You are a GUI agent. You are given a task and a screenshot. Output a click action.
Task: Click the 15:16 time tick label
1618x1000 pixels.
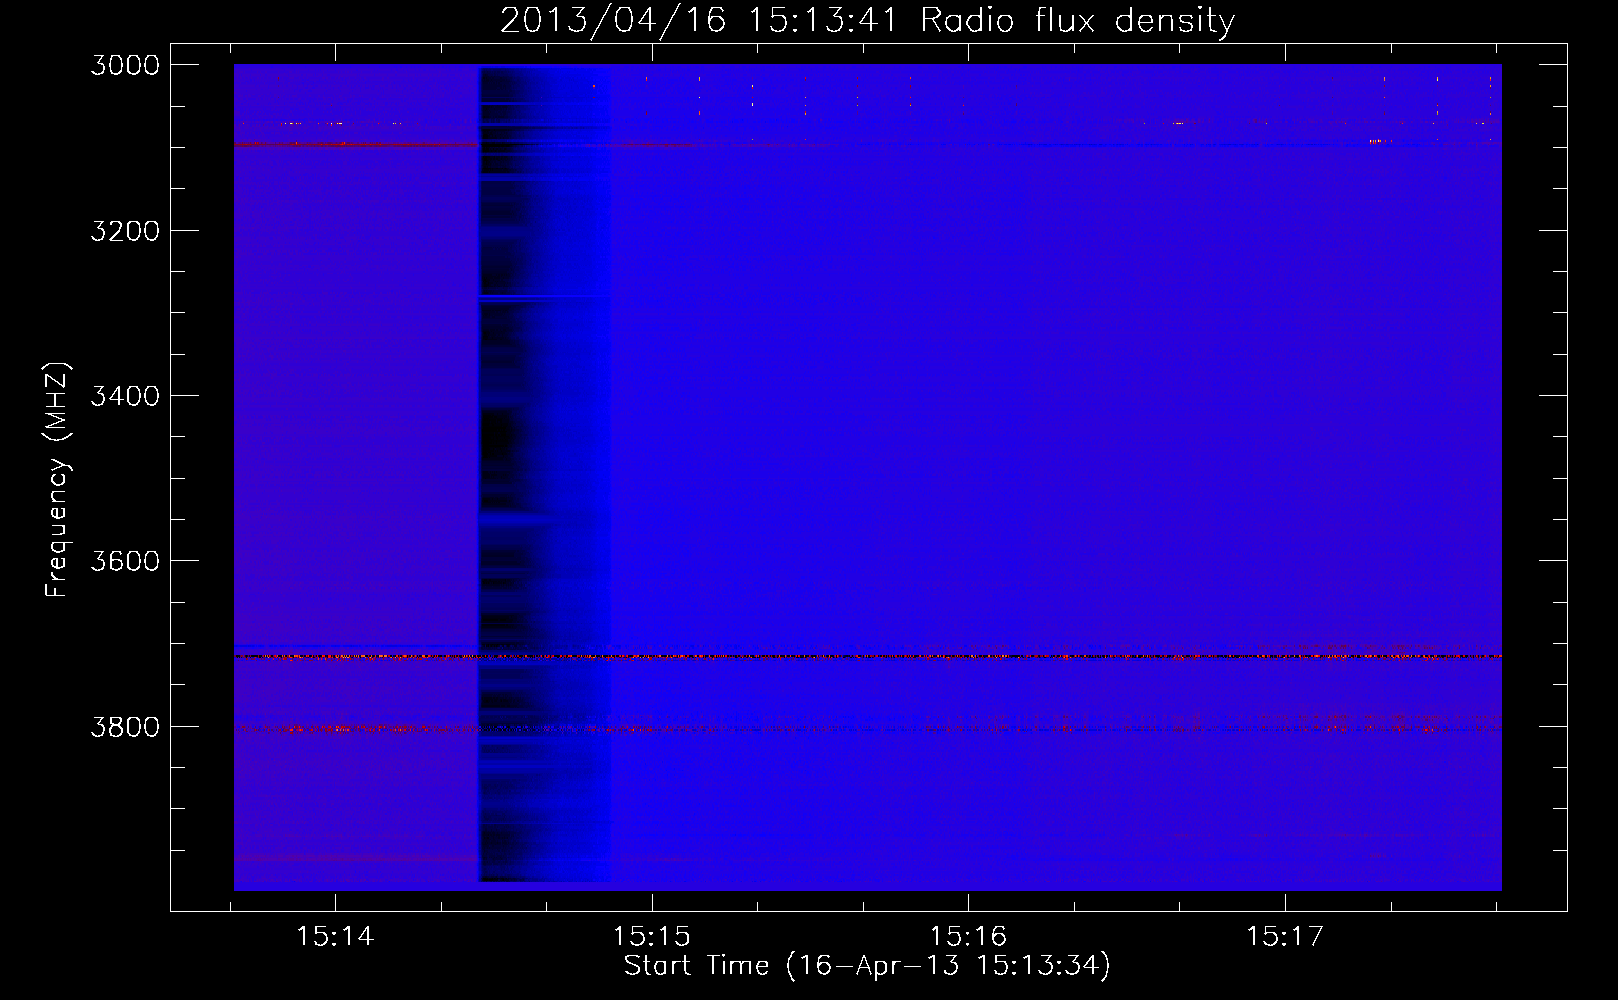(968, 936)
